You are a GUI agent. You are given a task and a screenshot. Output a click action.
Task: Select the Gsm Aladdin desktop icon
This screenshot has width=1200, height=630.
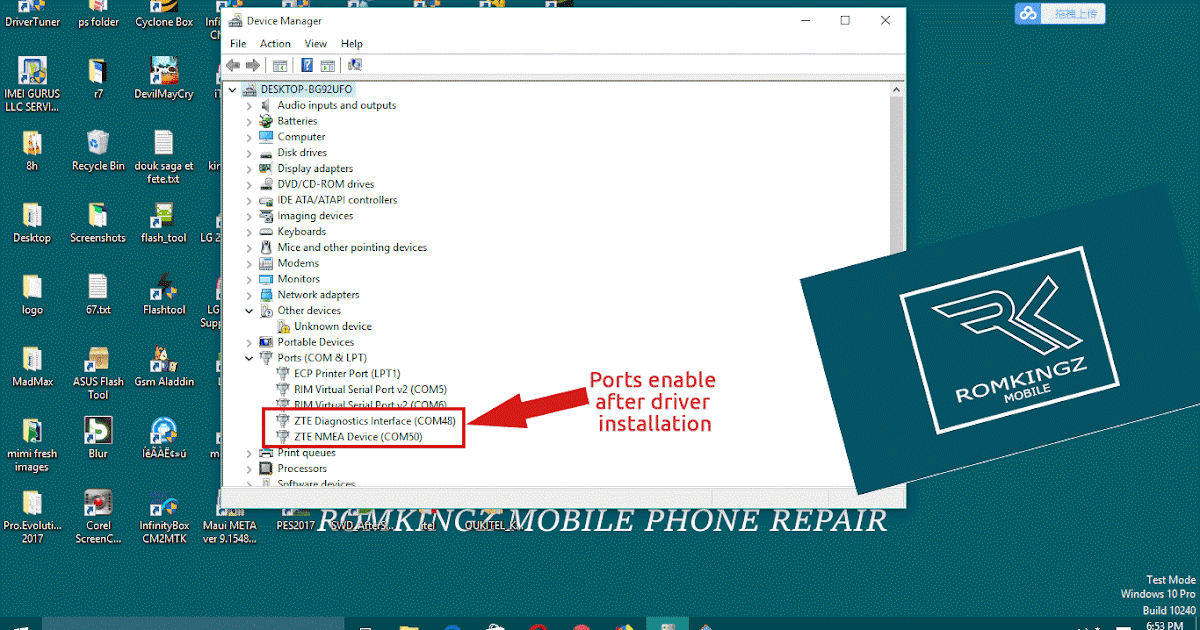(164, 366)
